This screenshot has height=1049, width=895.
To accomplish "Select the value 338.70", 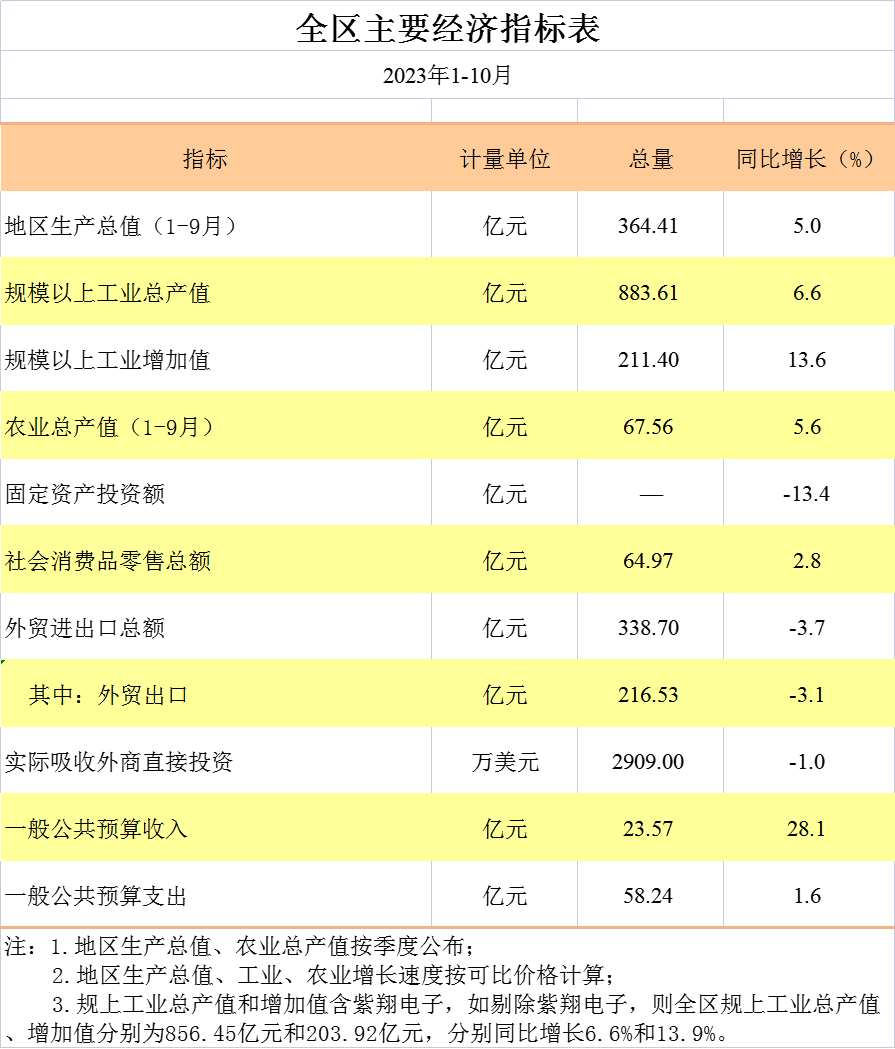I will pyautogui.click(x=648, y=628).
